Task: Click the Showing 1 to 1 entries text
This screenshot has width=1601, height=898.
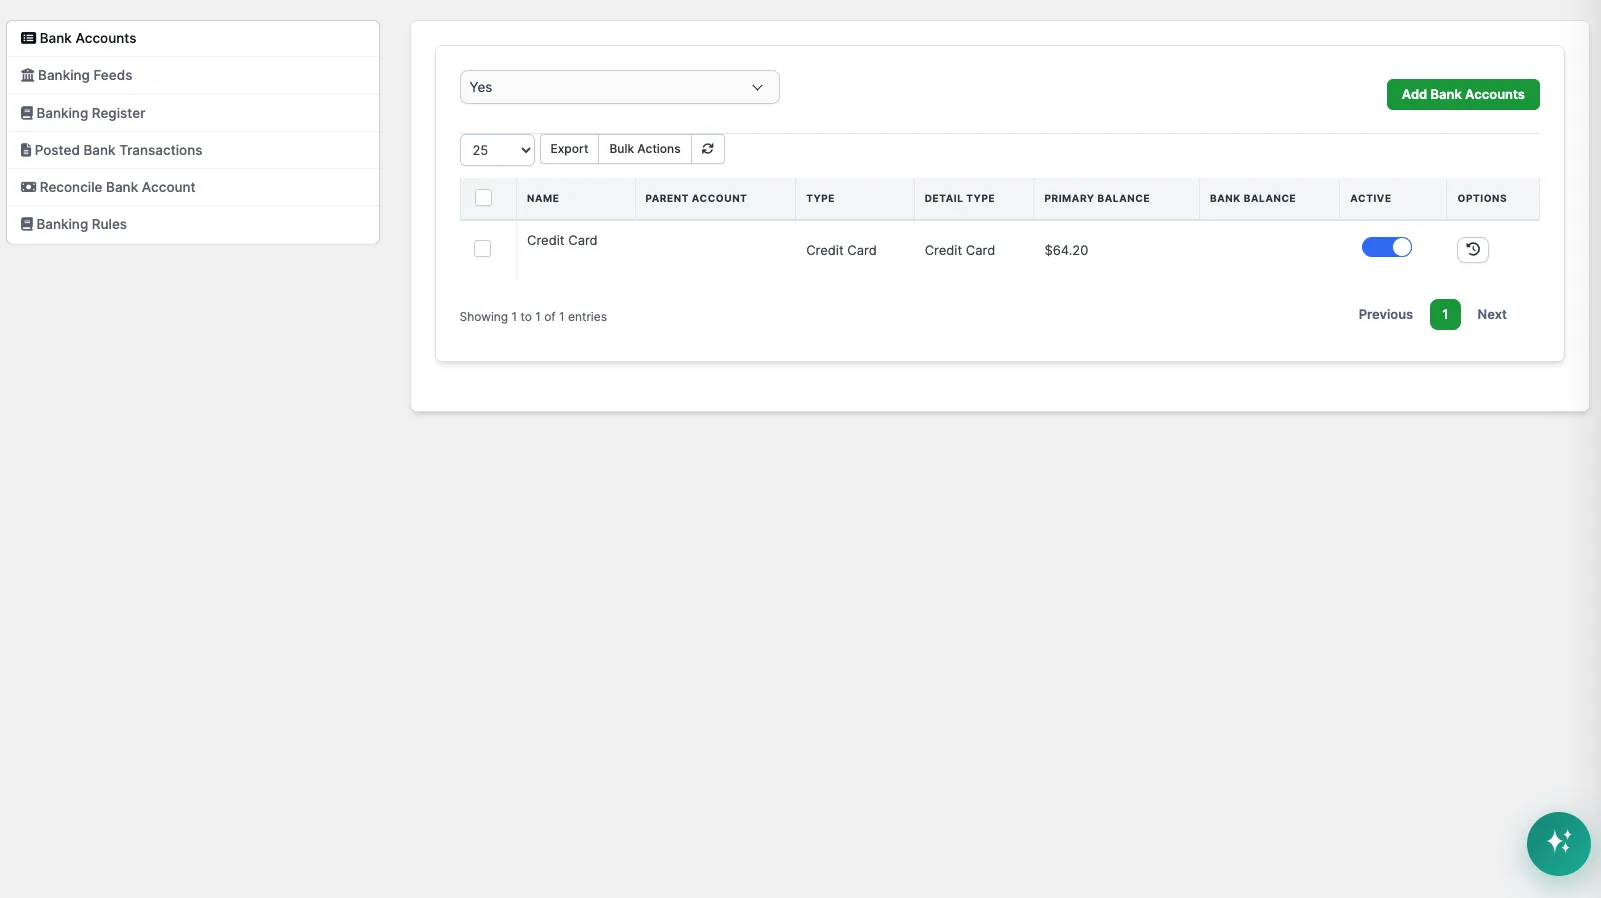Action: click(x=533, y=317)
